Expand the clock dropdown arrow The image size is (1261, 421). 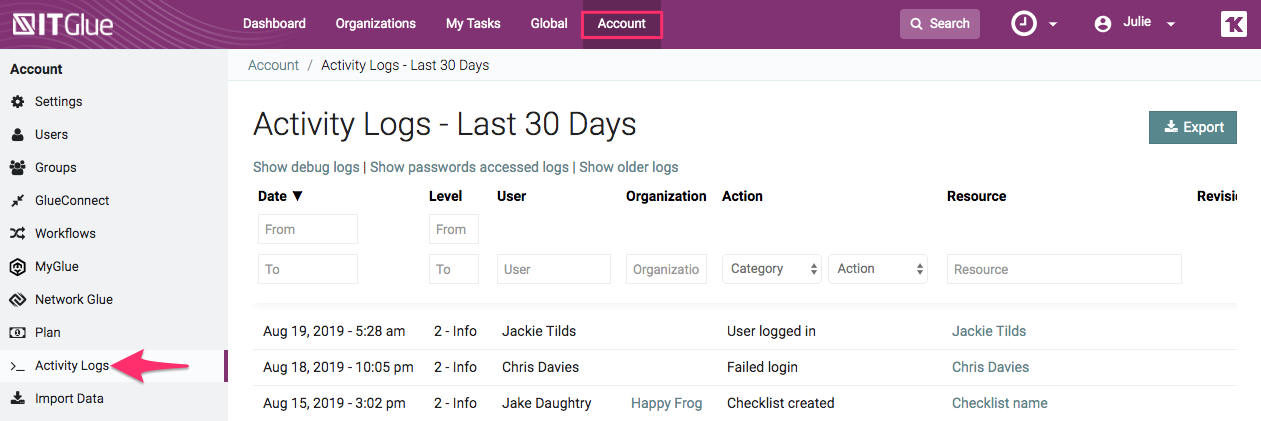pos(1053,25)
